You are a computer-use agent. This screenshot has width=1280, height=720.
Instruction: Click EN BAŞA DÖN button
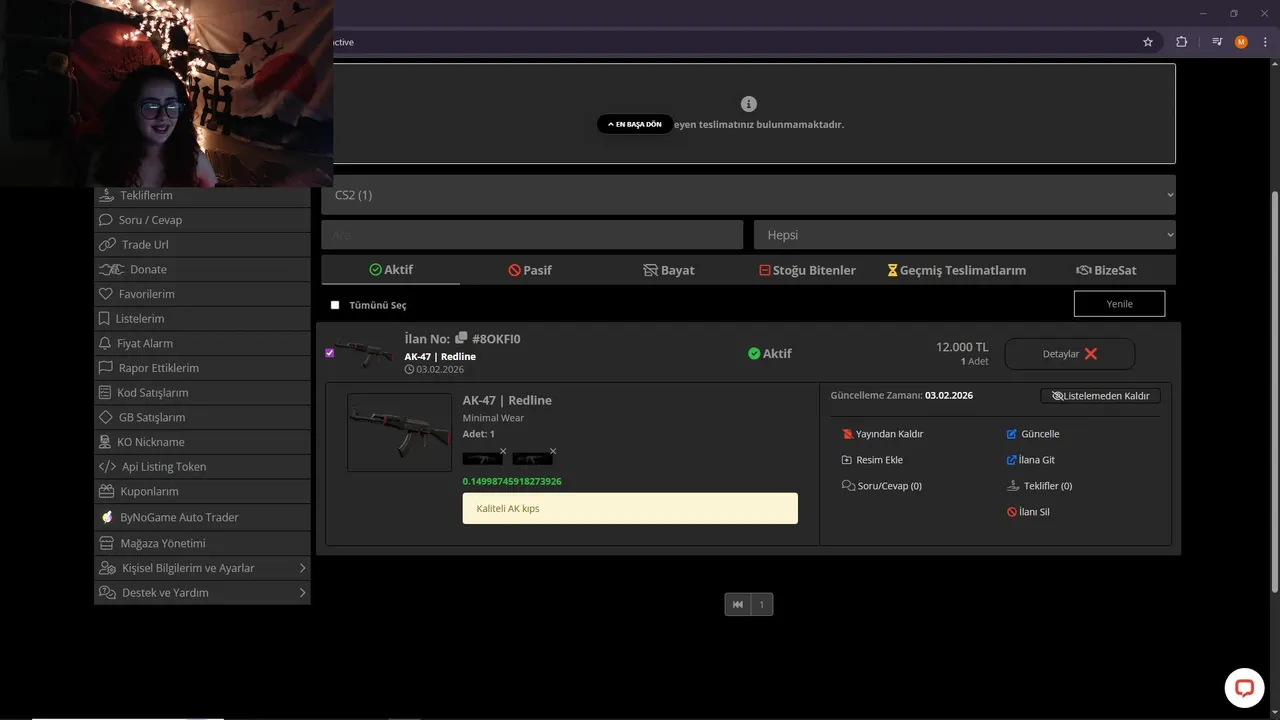[635, 124]
